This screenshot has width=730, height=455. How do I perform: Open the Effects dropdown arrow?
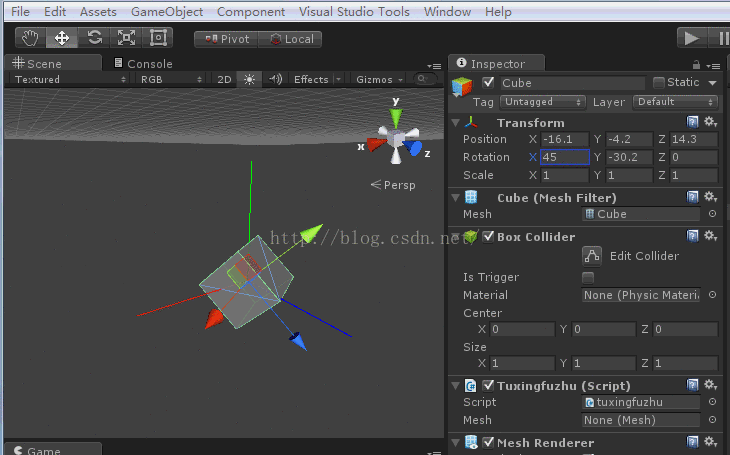338,80
